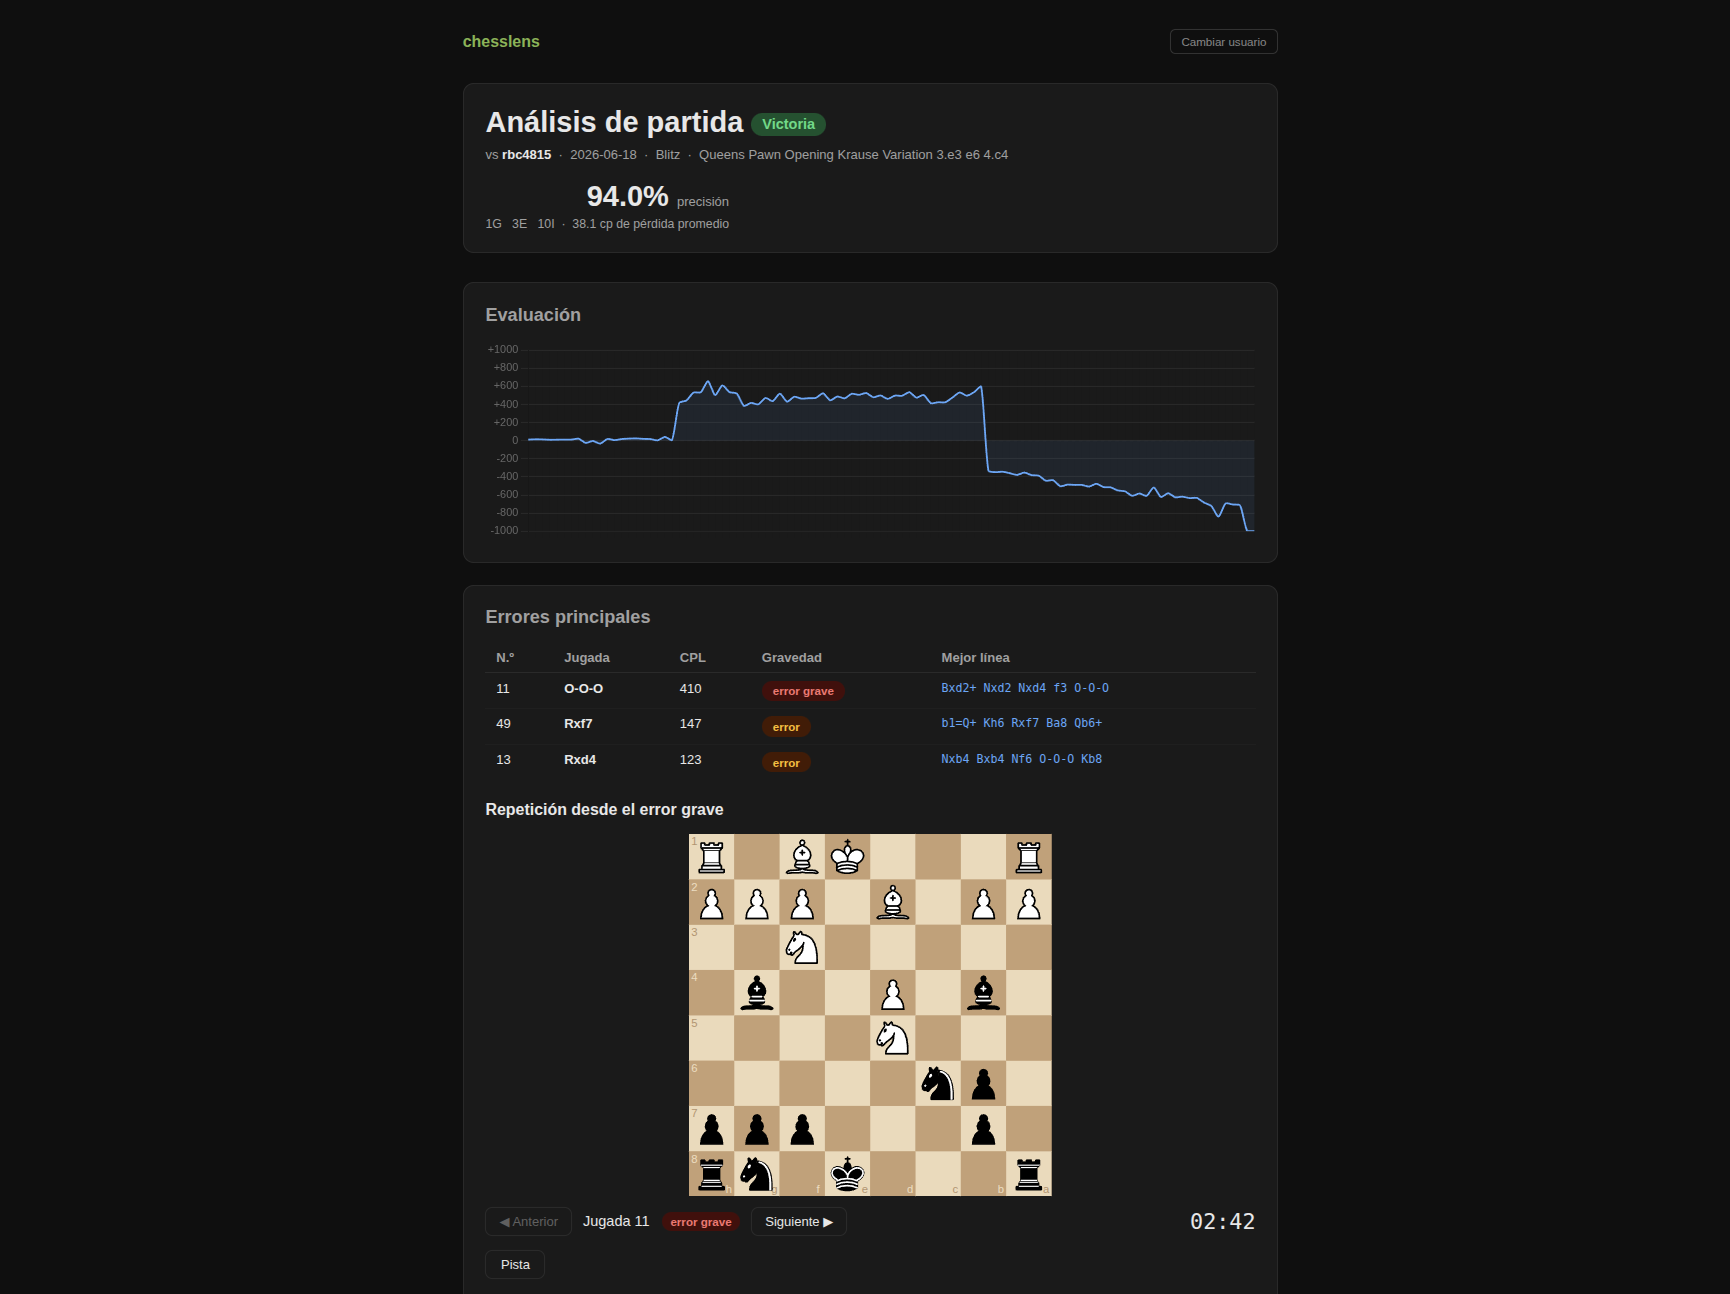Image resolution: width=1730 pixels, height=1294 pixels.
Task: Click the error grave badge beside Jugada 11
Action: tap(701, 1222)
